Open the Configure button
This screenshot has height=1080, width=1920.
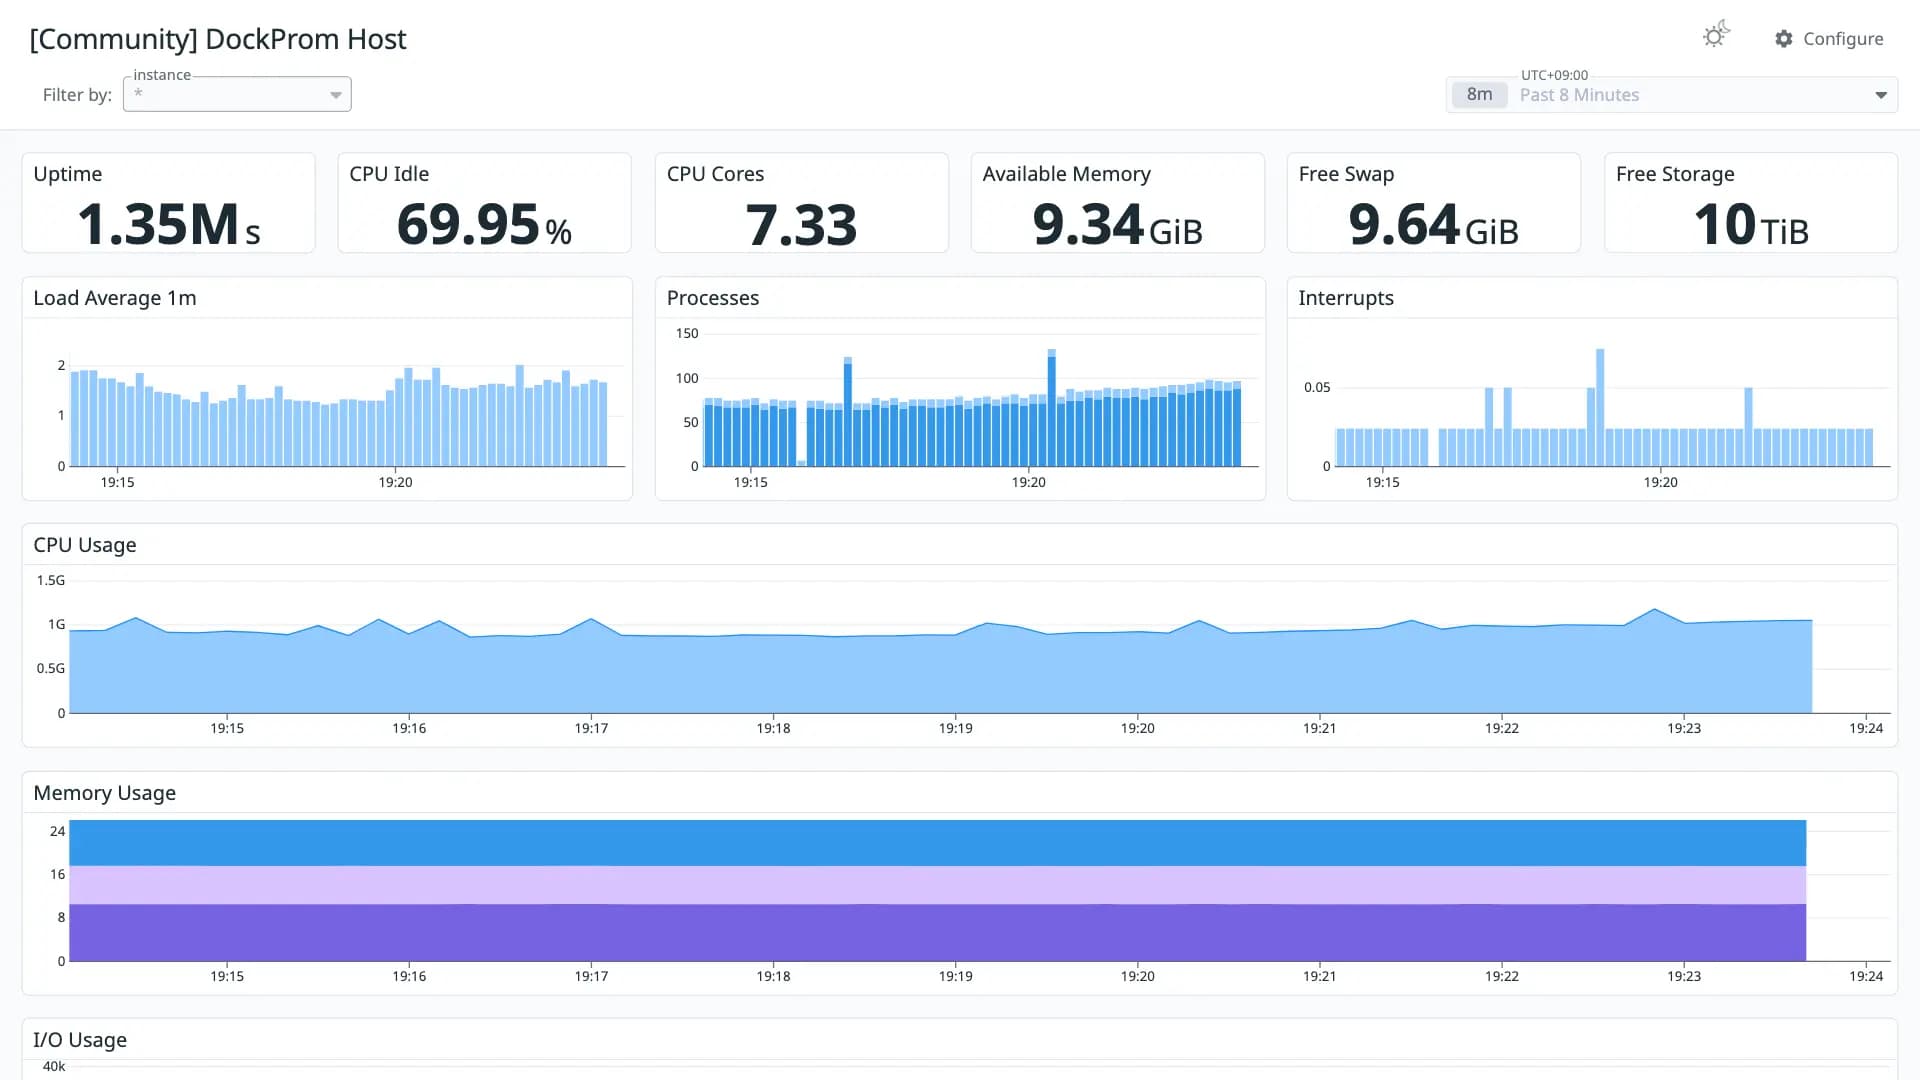point(1829,39)
